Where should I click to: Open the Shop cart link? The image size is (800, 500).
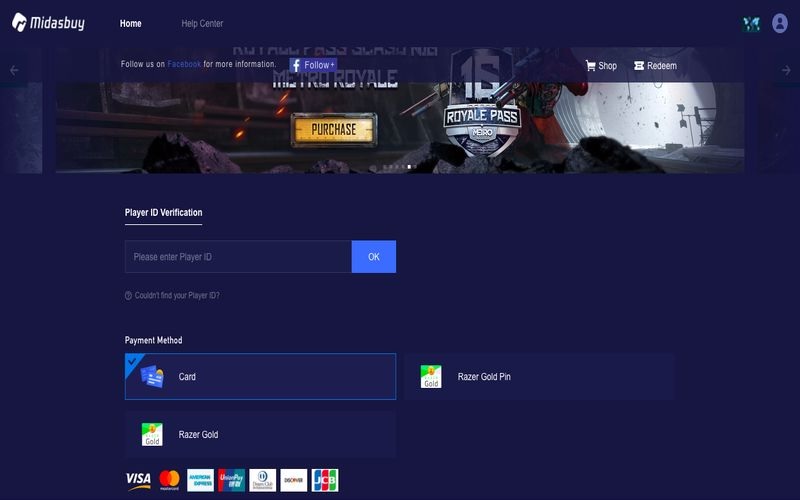pyautogui.click(x=601, y=66)
